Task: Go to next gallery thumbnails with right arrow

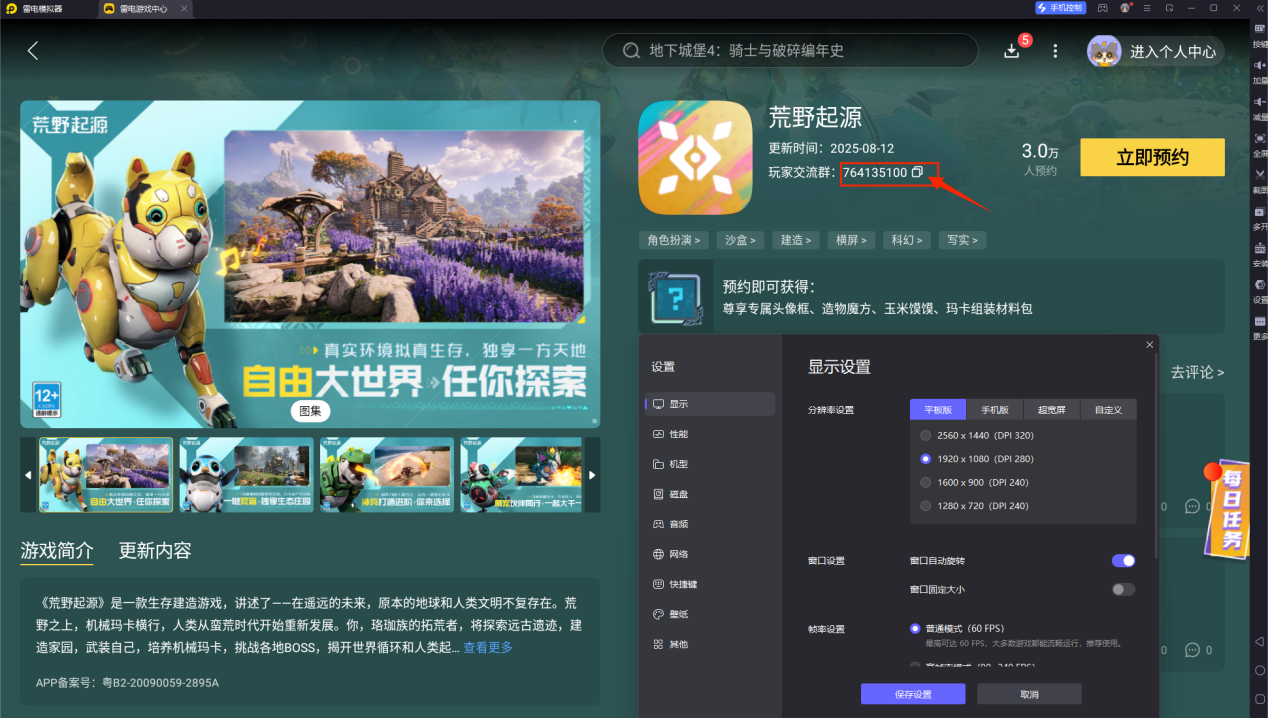Action: pyautogui.click(x=592, y=475)
